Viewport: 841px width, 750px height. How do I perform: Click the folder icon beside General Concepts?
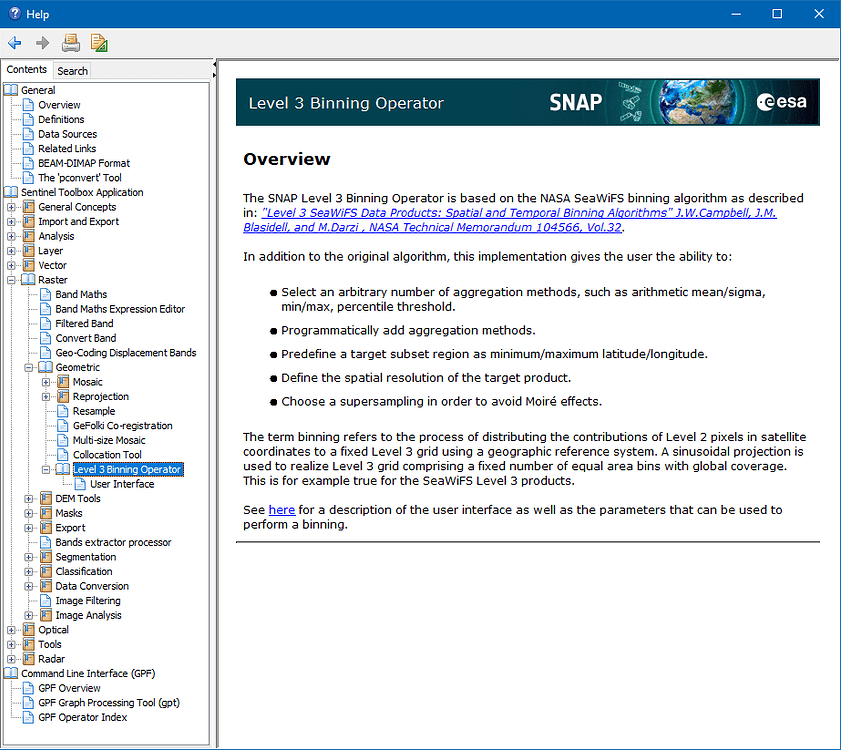click(28, 207)
